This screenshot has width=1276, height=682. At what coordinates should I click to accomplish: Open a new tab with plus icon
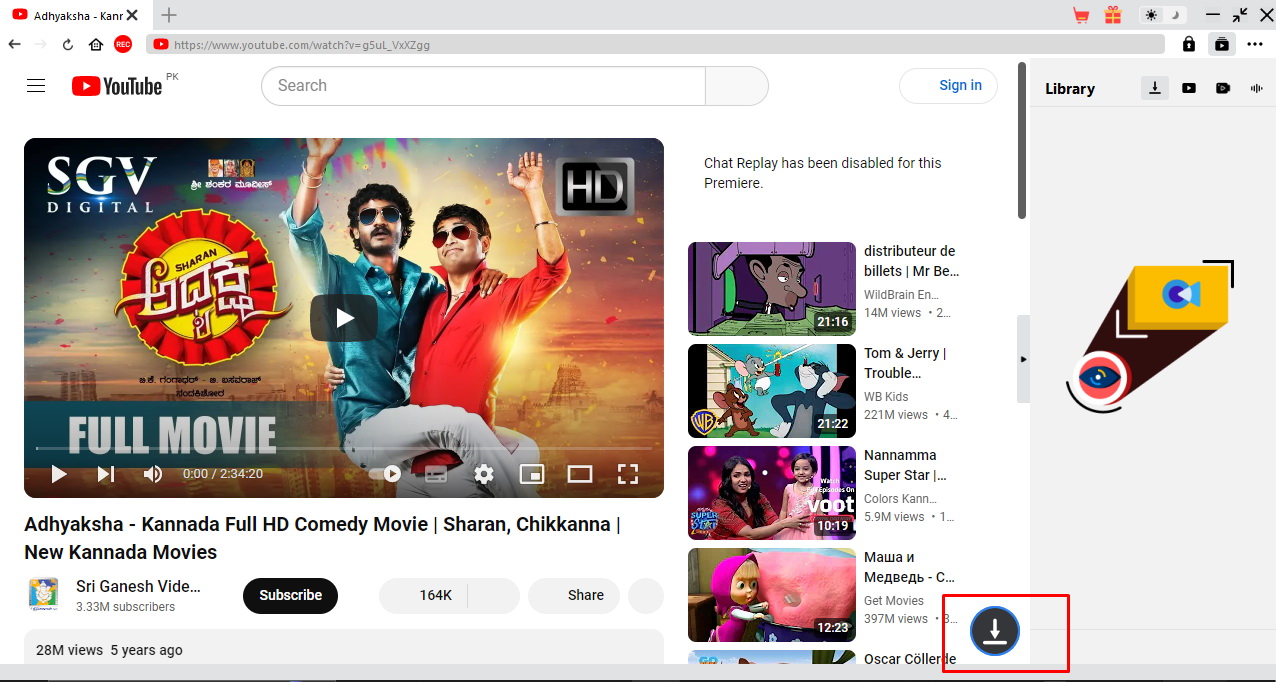(169, 15)
